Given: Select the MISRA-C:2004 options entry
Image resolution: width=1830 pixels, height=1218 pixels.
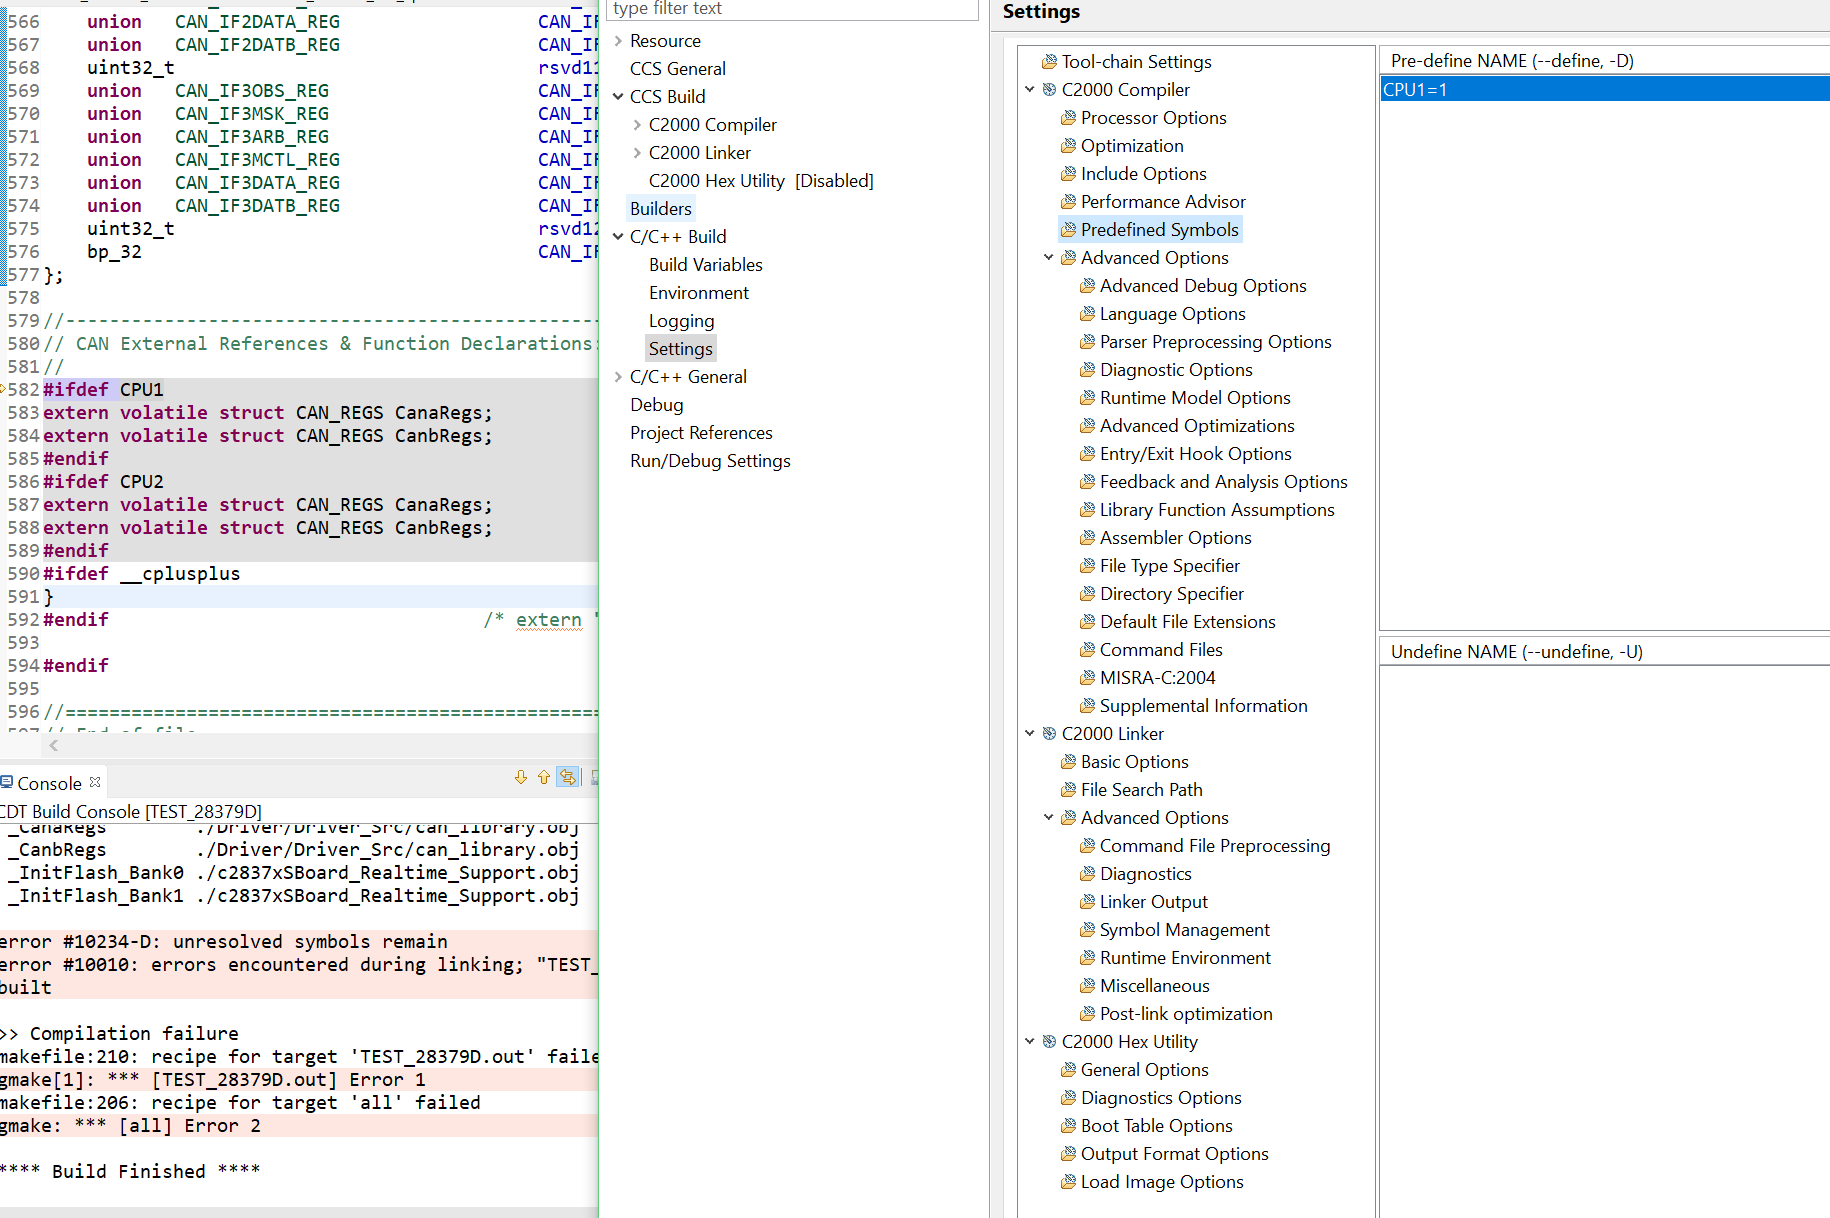Looking at the screenshot, I should tap(1157, 677).
